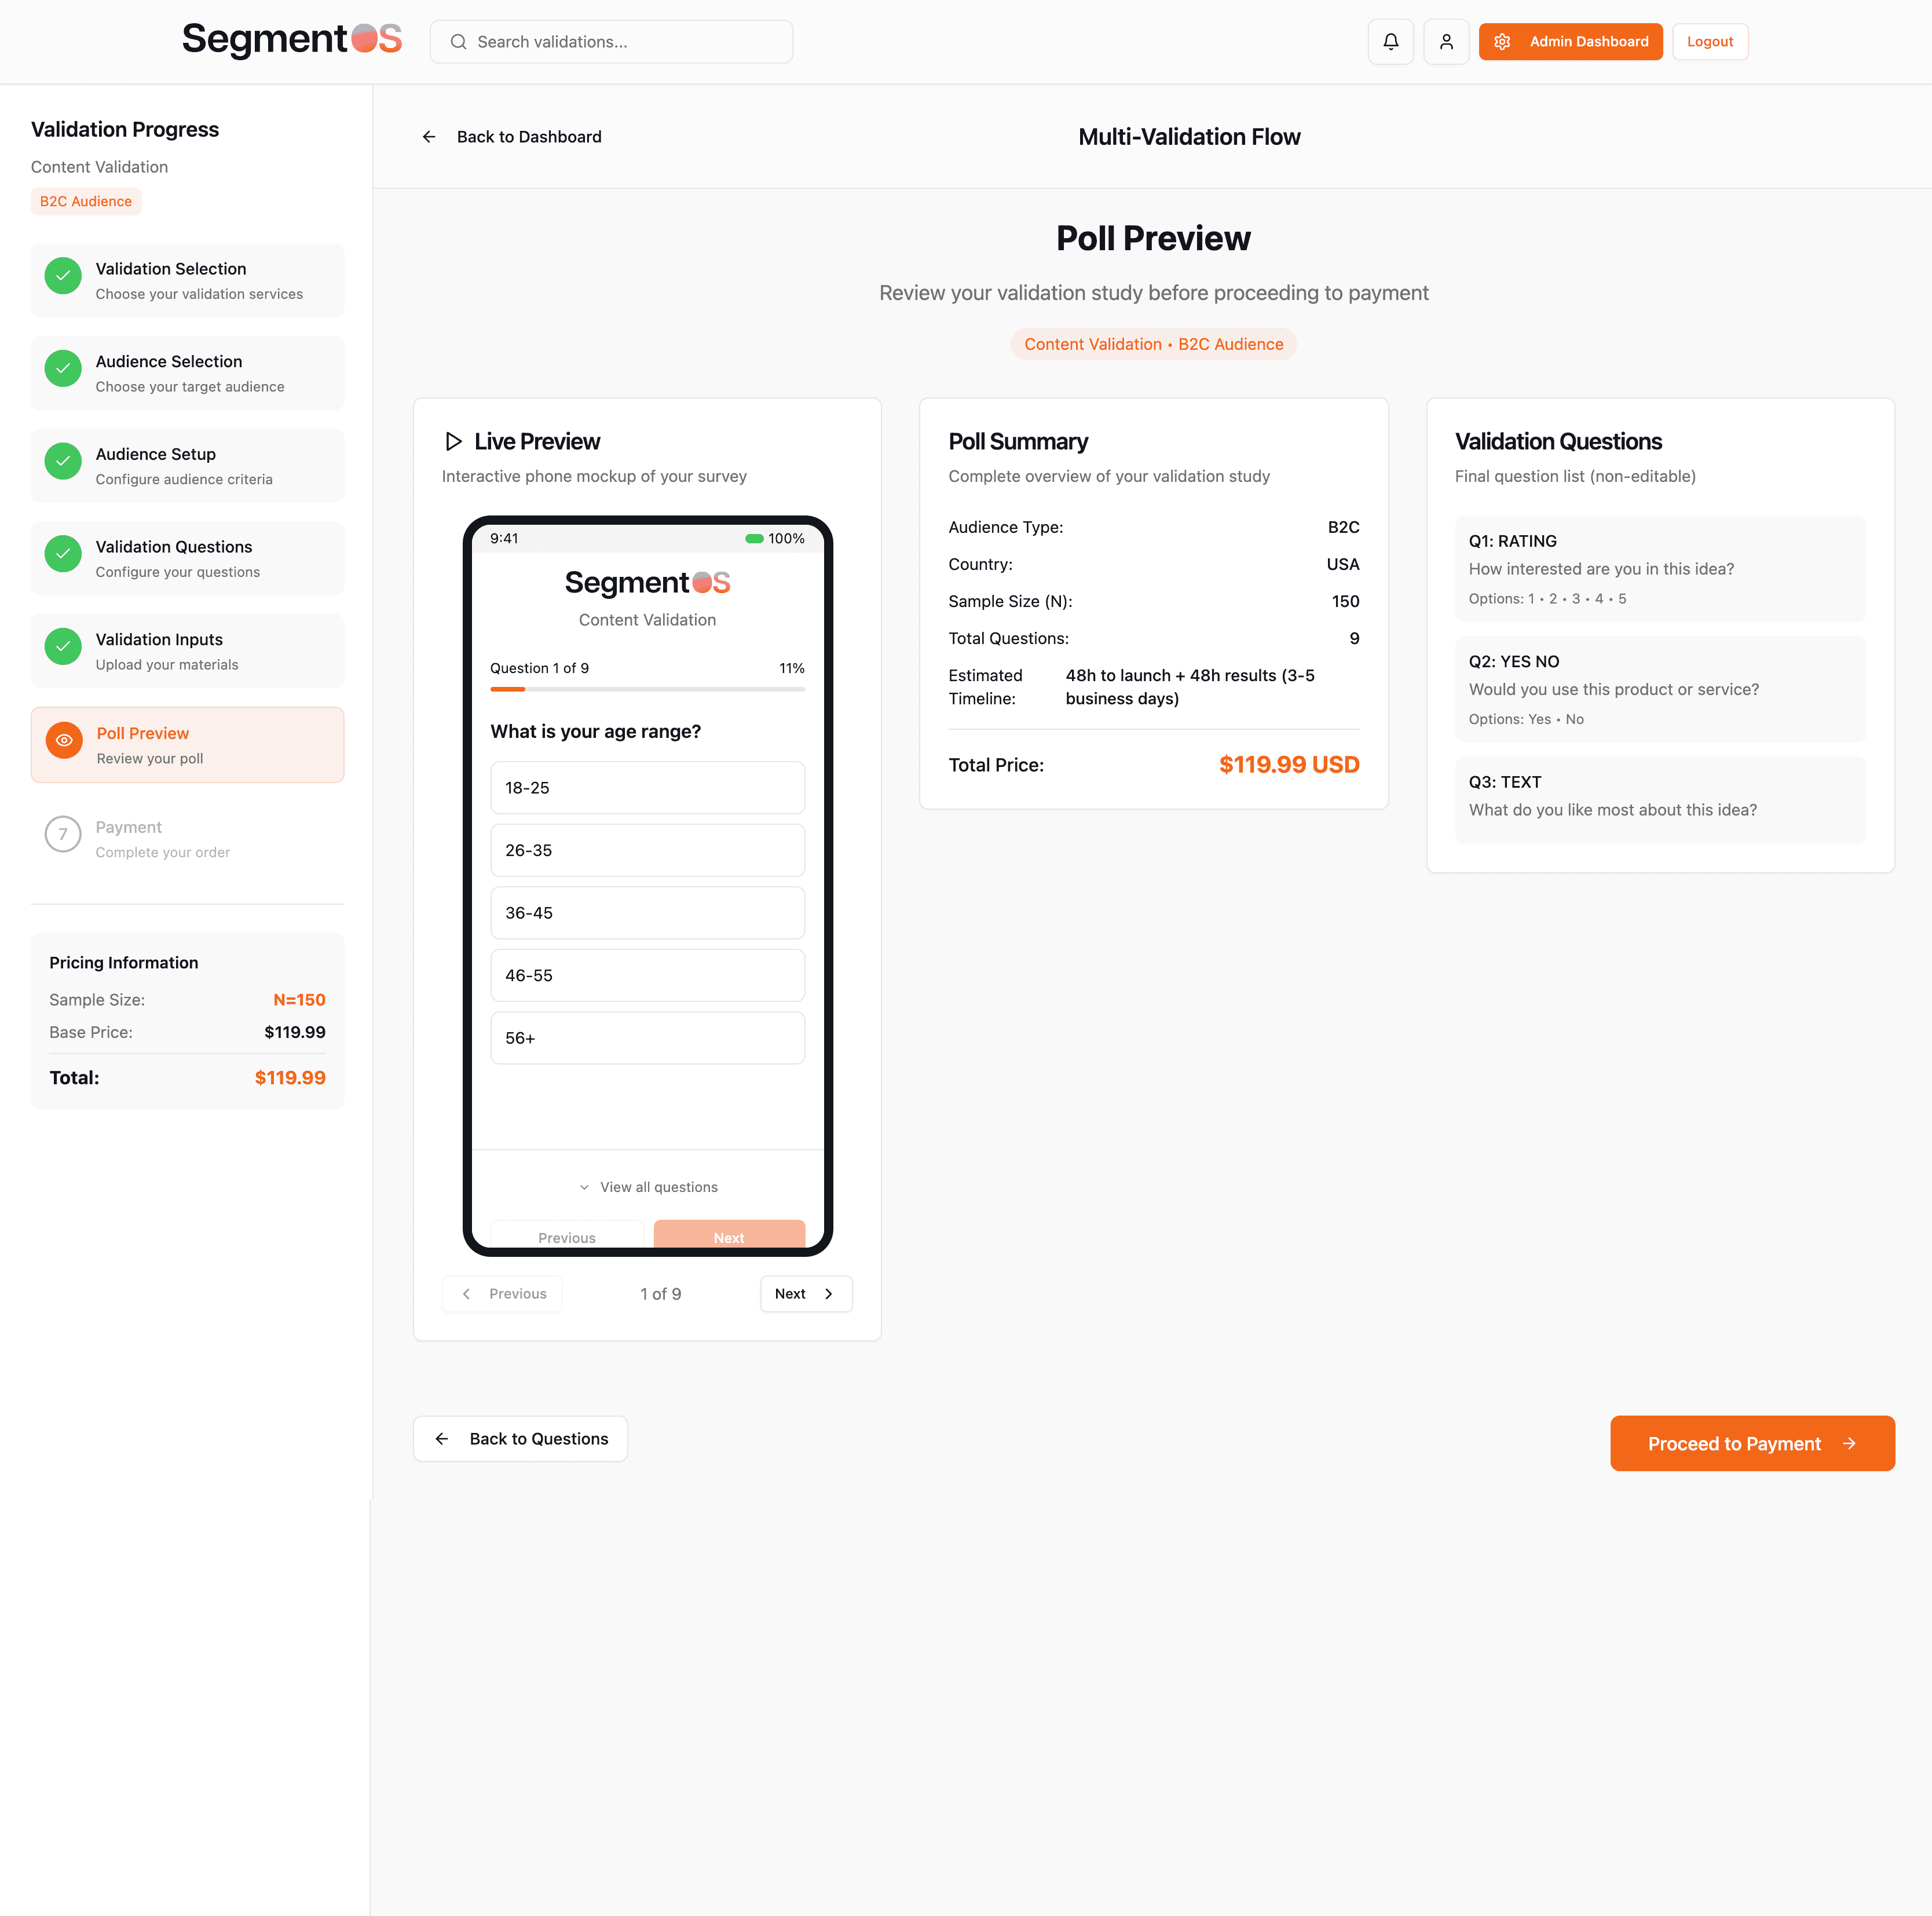This screenshot has width=1932, height=1916.
Task: Click the Poll Preview eye icon
Action: point(64,740)
